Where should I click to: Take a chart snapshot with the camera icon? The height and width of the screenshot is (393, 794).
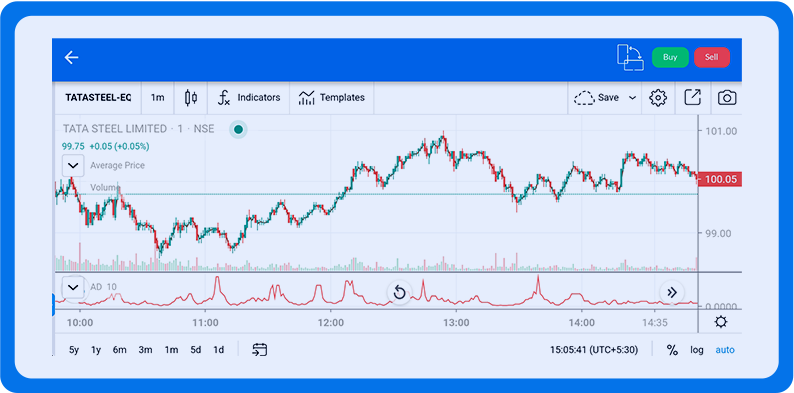coord(727,98)
